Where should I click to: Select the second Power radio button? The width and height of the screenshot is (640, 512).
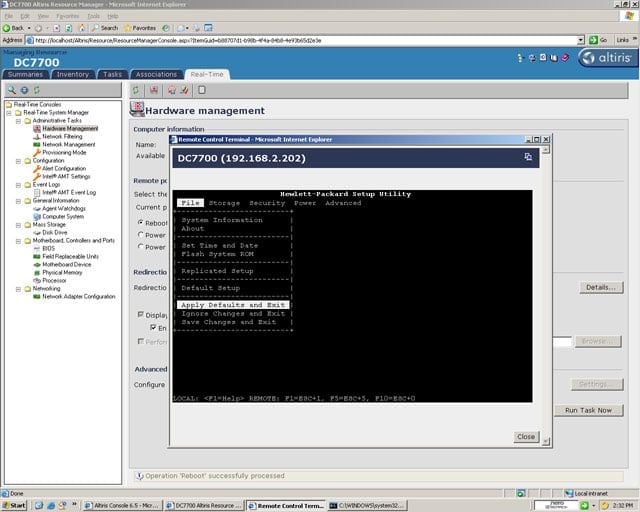pyautogui.click(x=140, y=247)
